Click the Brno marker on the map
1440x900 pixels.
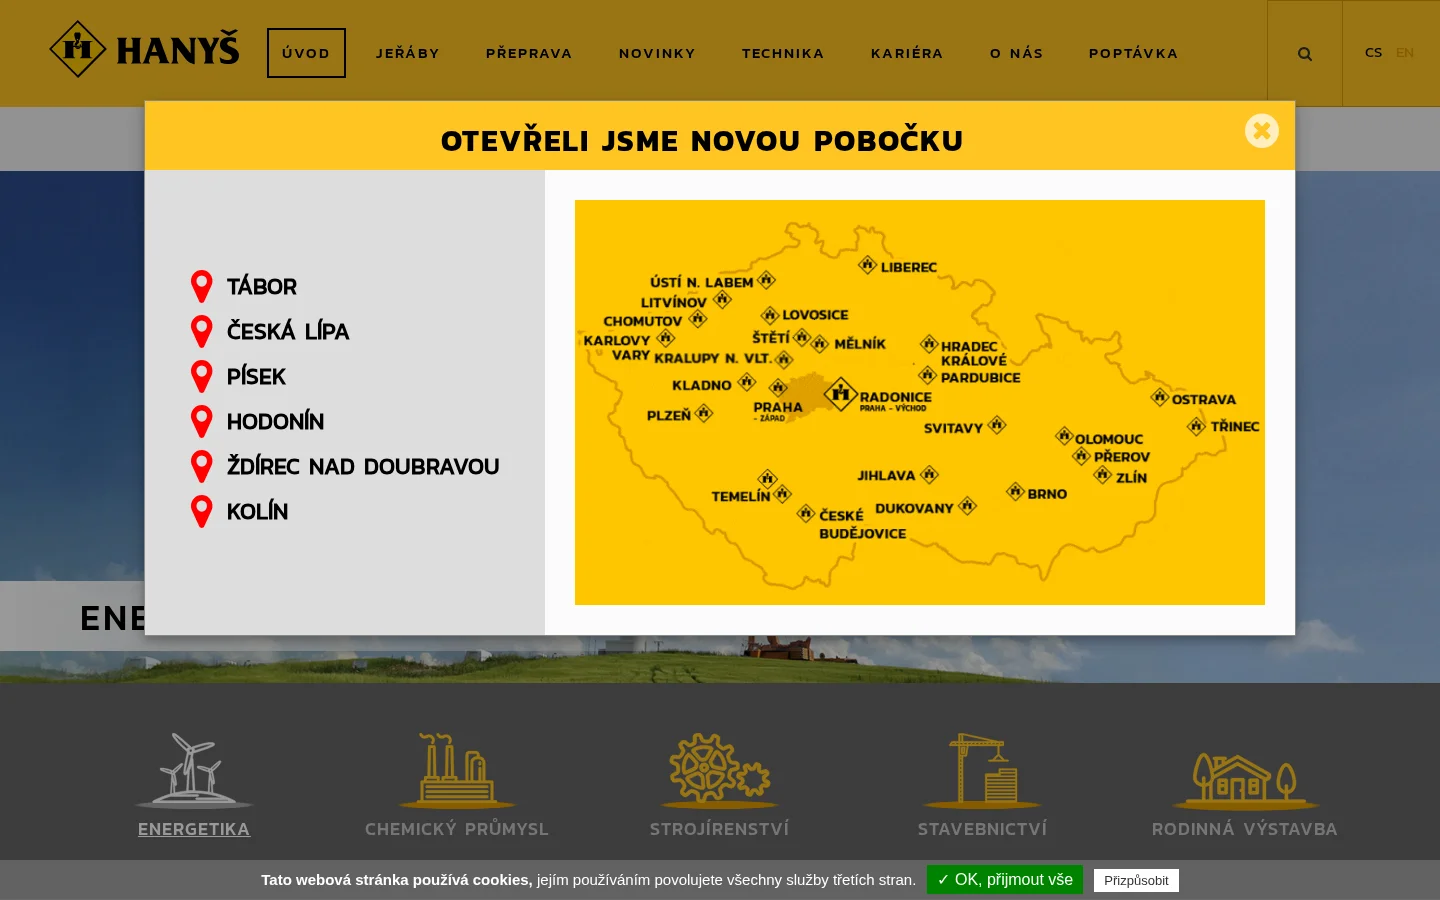(1016, 491)
